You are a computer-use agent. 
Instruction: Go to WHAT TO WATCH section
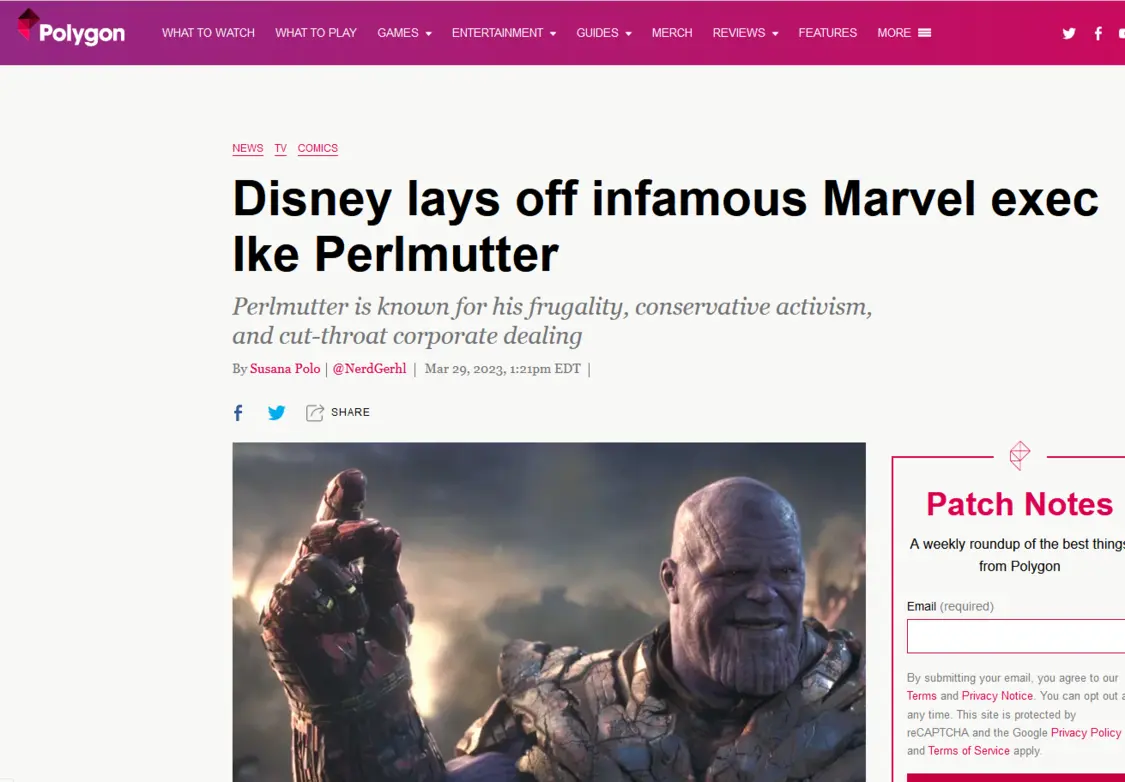208,33
